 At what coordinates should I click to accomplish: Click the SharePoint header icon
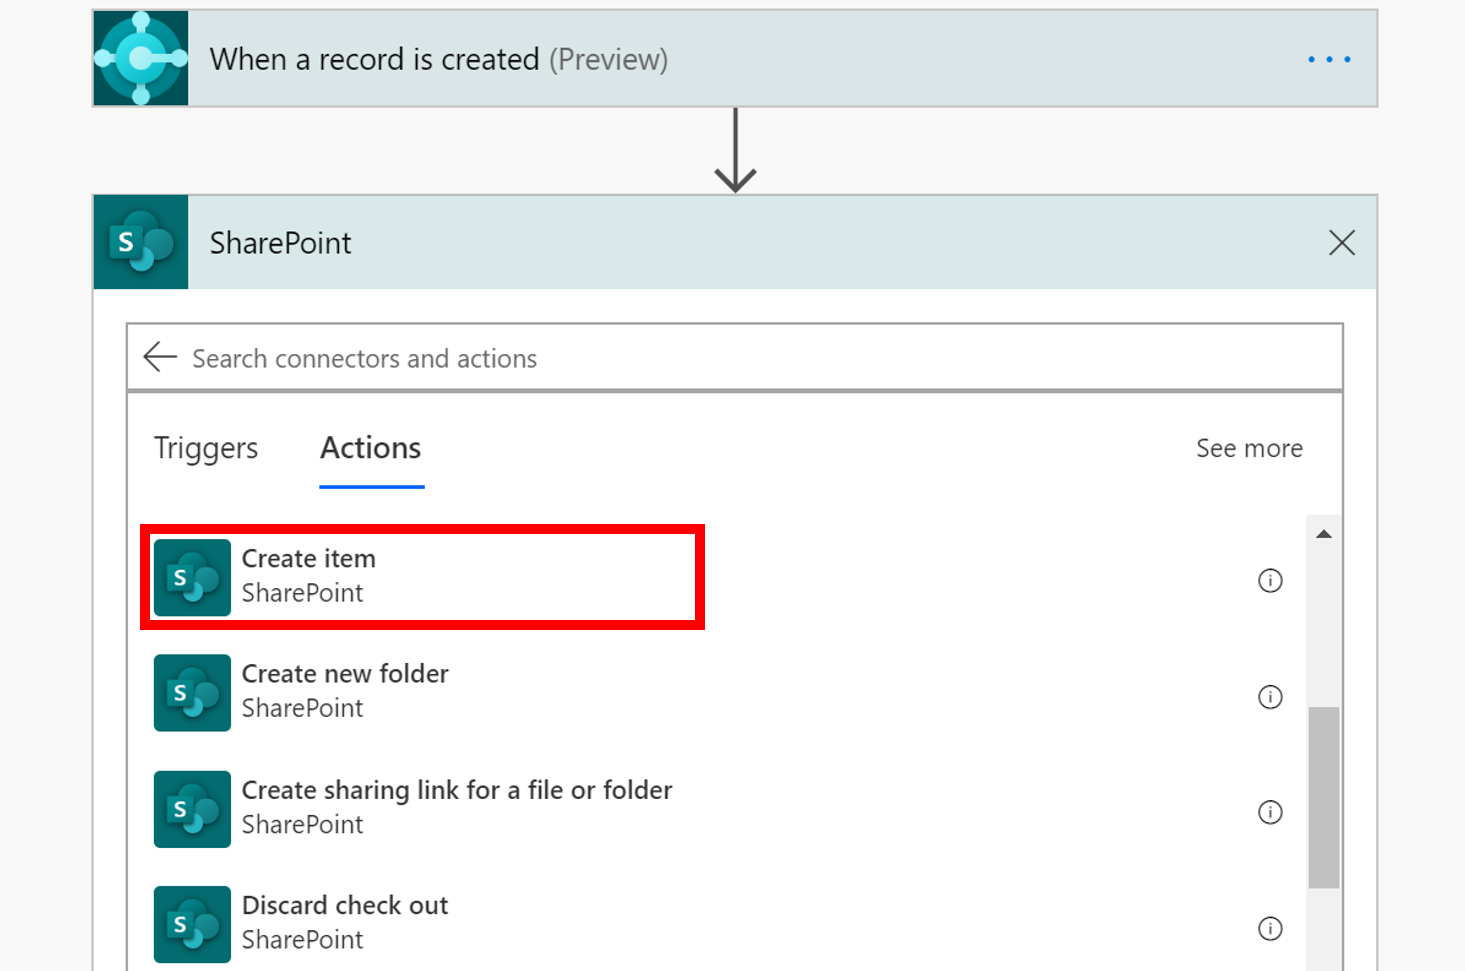141,242
